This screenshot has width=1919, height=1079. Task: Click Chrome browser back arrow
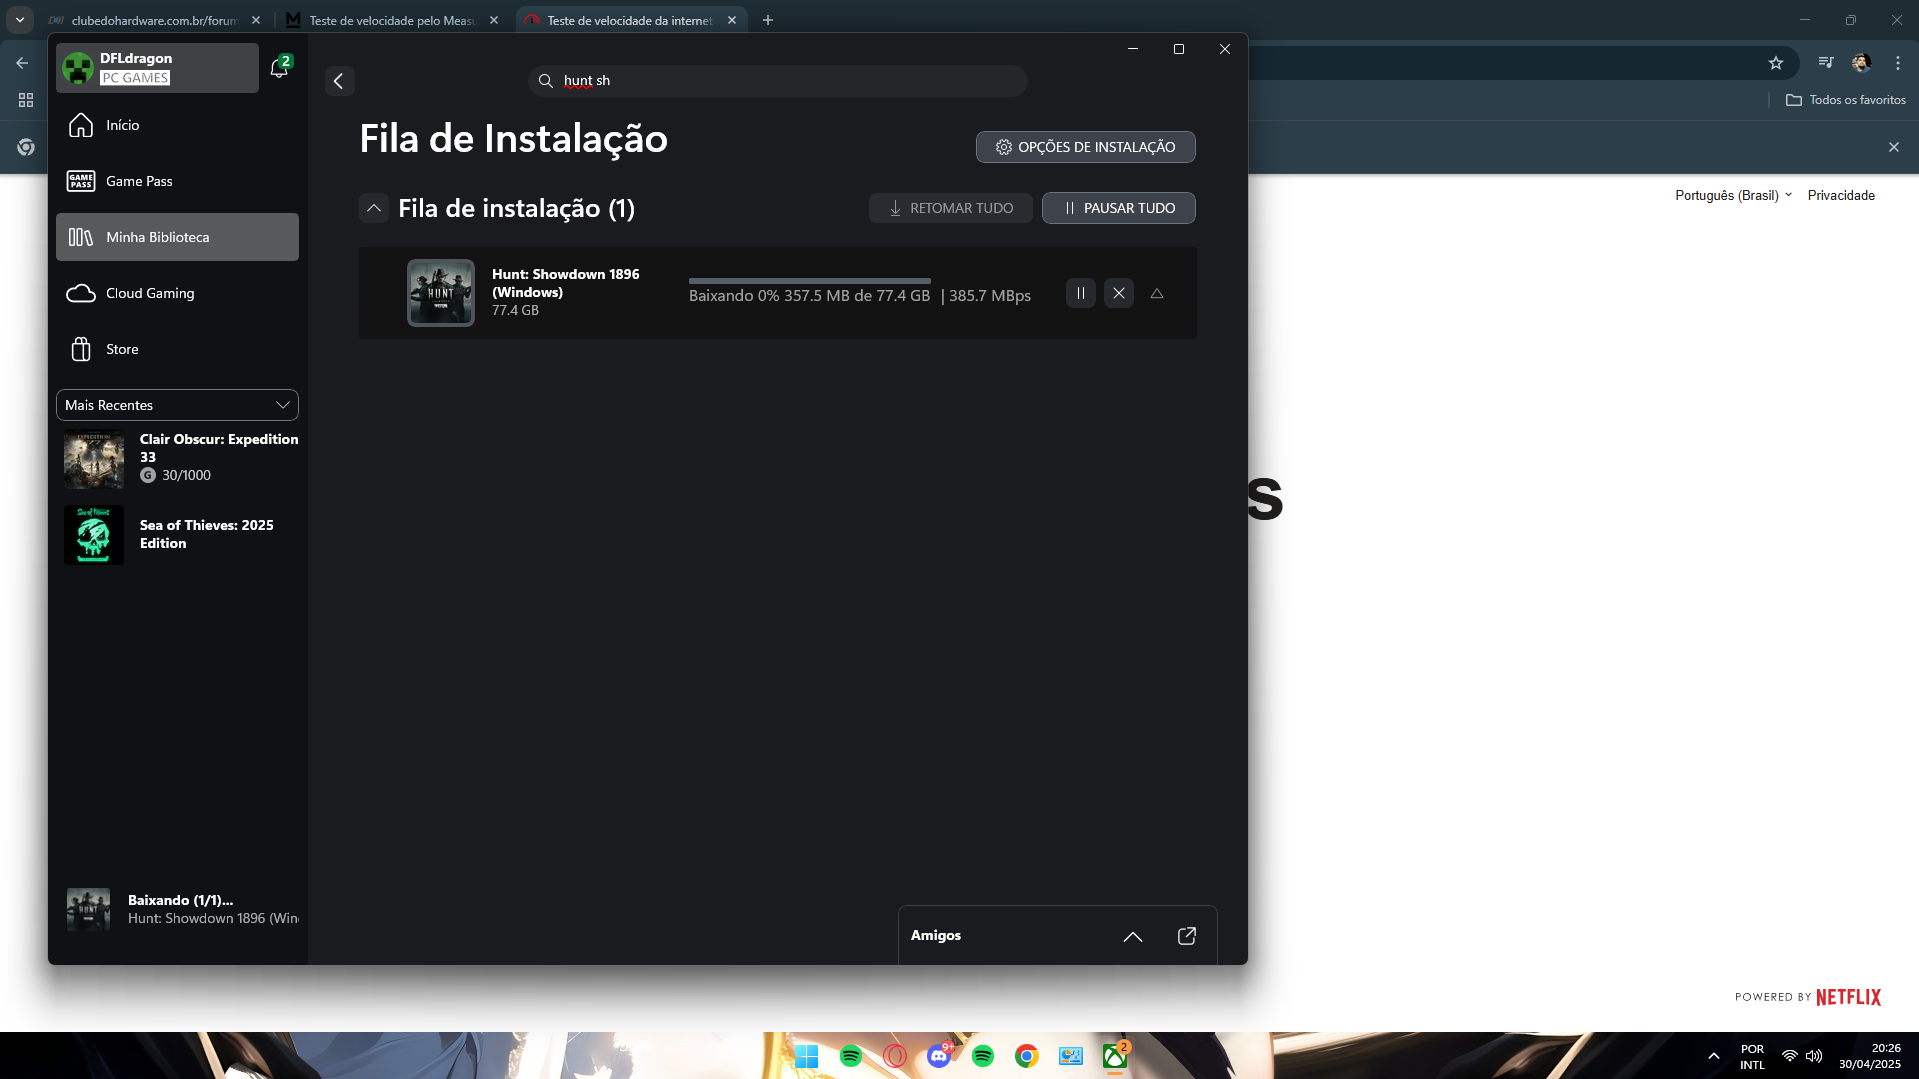(x=22, y=63)
